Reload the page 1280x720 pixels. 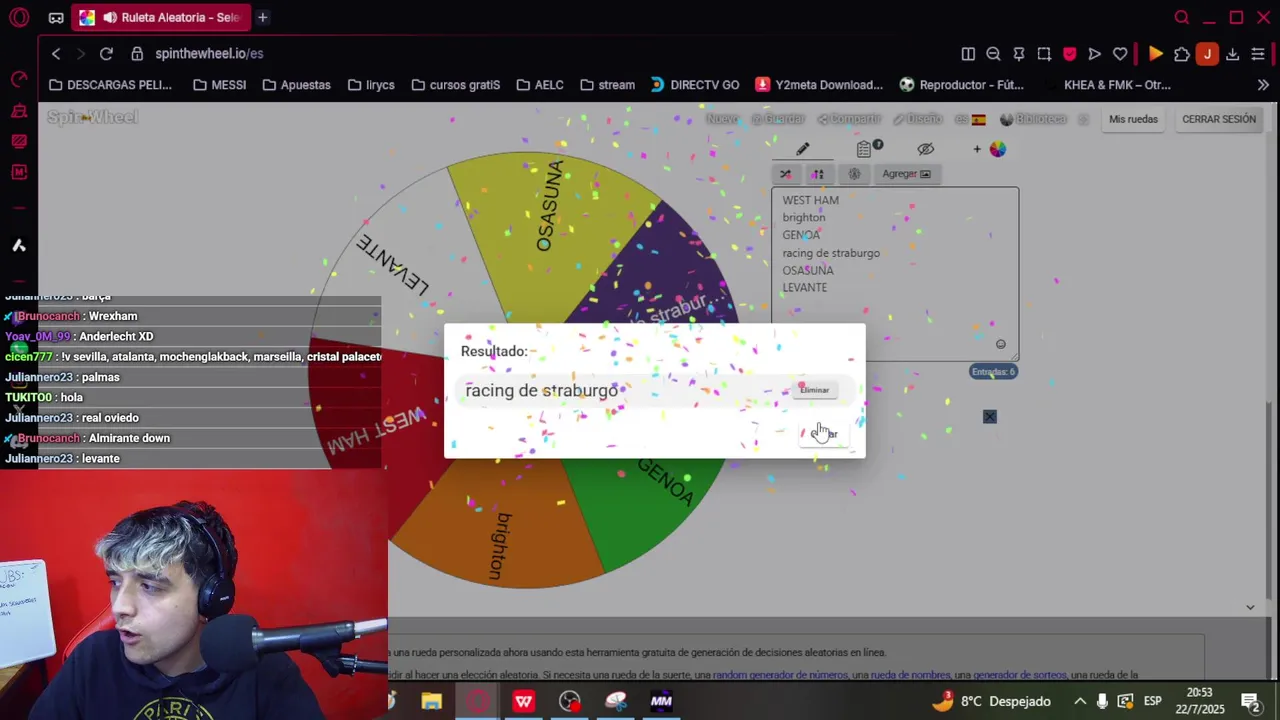click(106, 53)
